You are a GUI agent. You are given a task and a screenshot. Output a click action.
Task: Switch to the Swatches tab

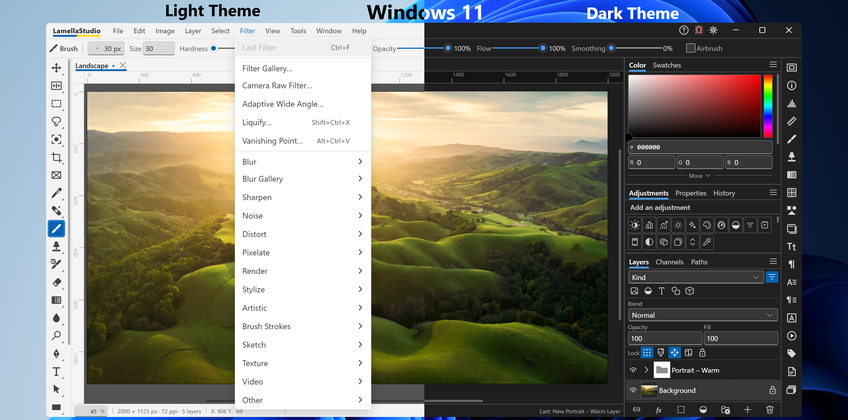point(667,65)
